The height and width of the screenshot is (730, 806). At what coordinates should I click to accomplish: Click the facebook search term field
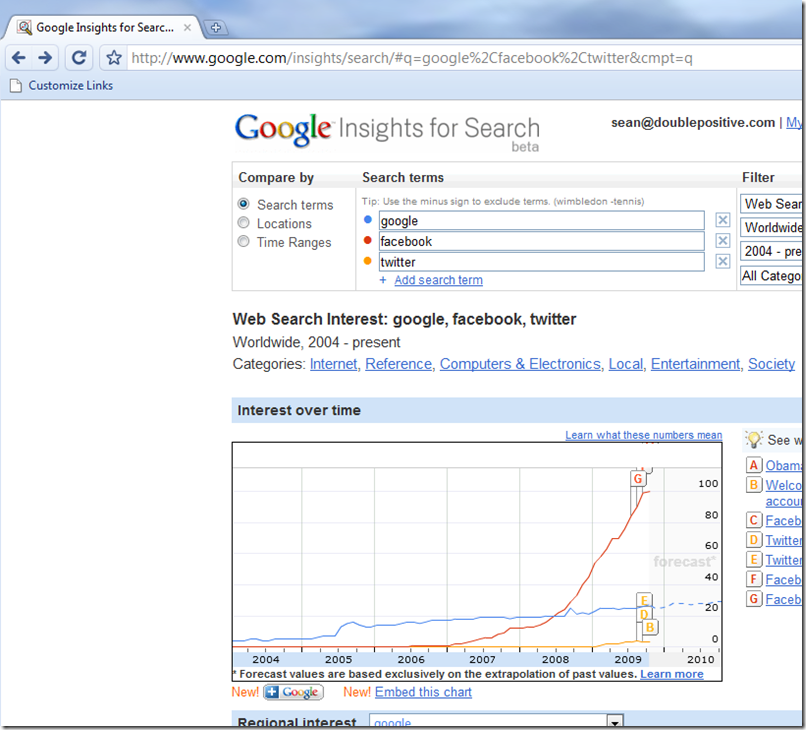tap(542, 241)
